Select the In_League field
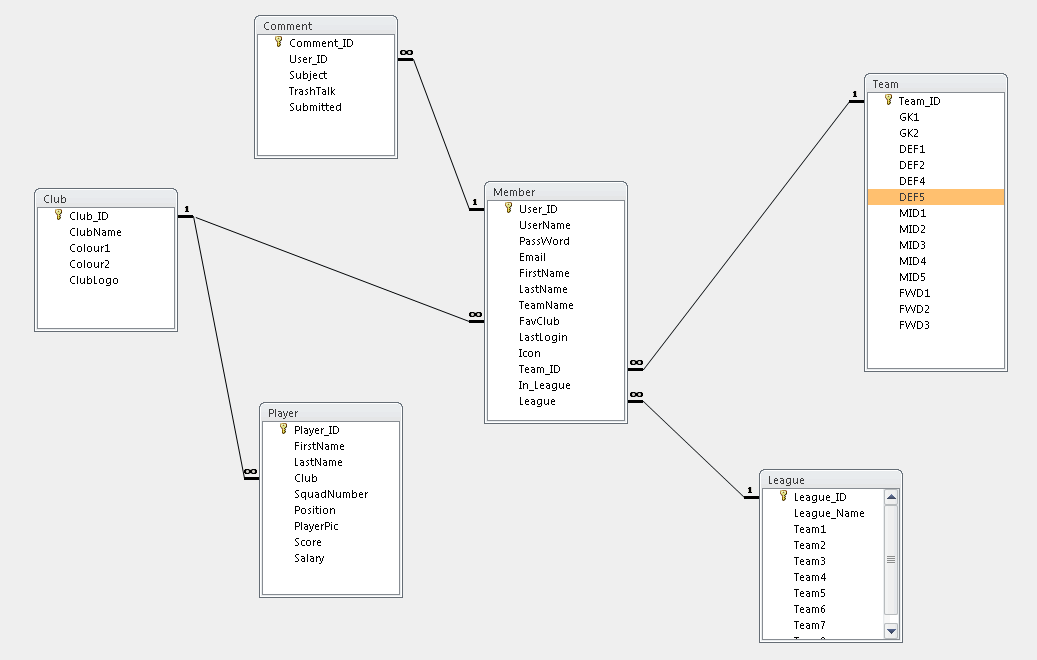Image resolution: width=1037 pixels, height=660 pixels. 544,385
